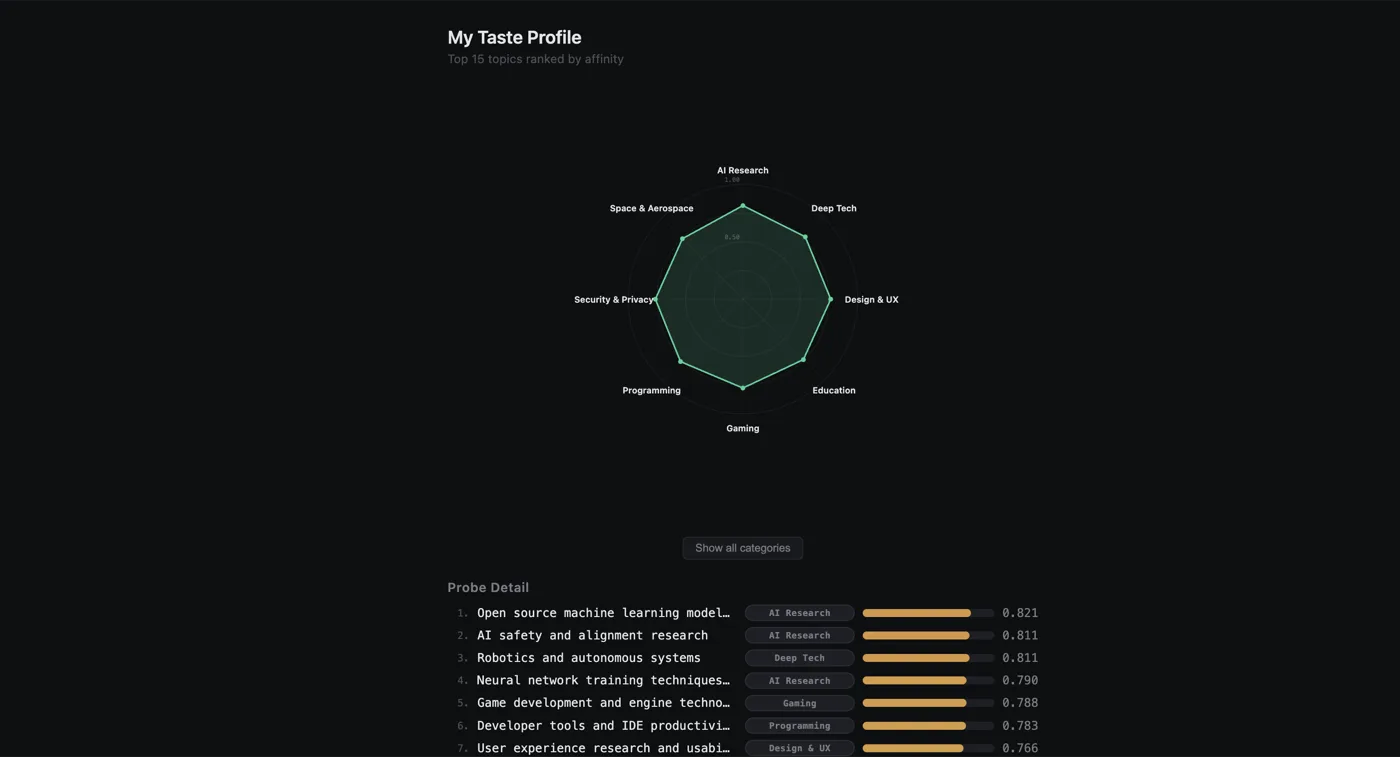The width and height of the screenshot is (1400, 757).
Task: Expand the User experience research truncated row
Action: pyautogui.click(x=602, y=748)
